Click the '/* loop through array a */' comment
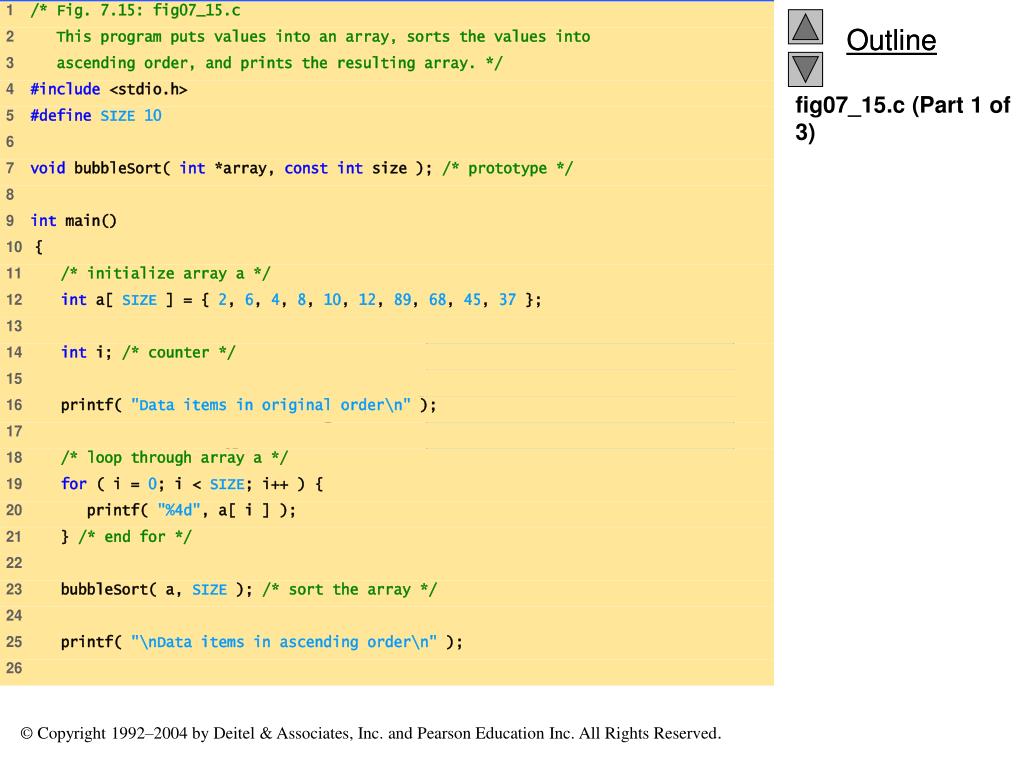 coord(174,458)
